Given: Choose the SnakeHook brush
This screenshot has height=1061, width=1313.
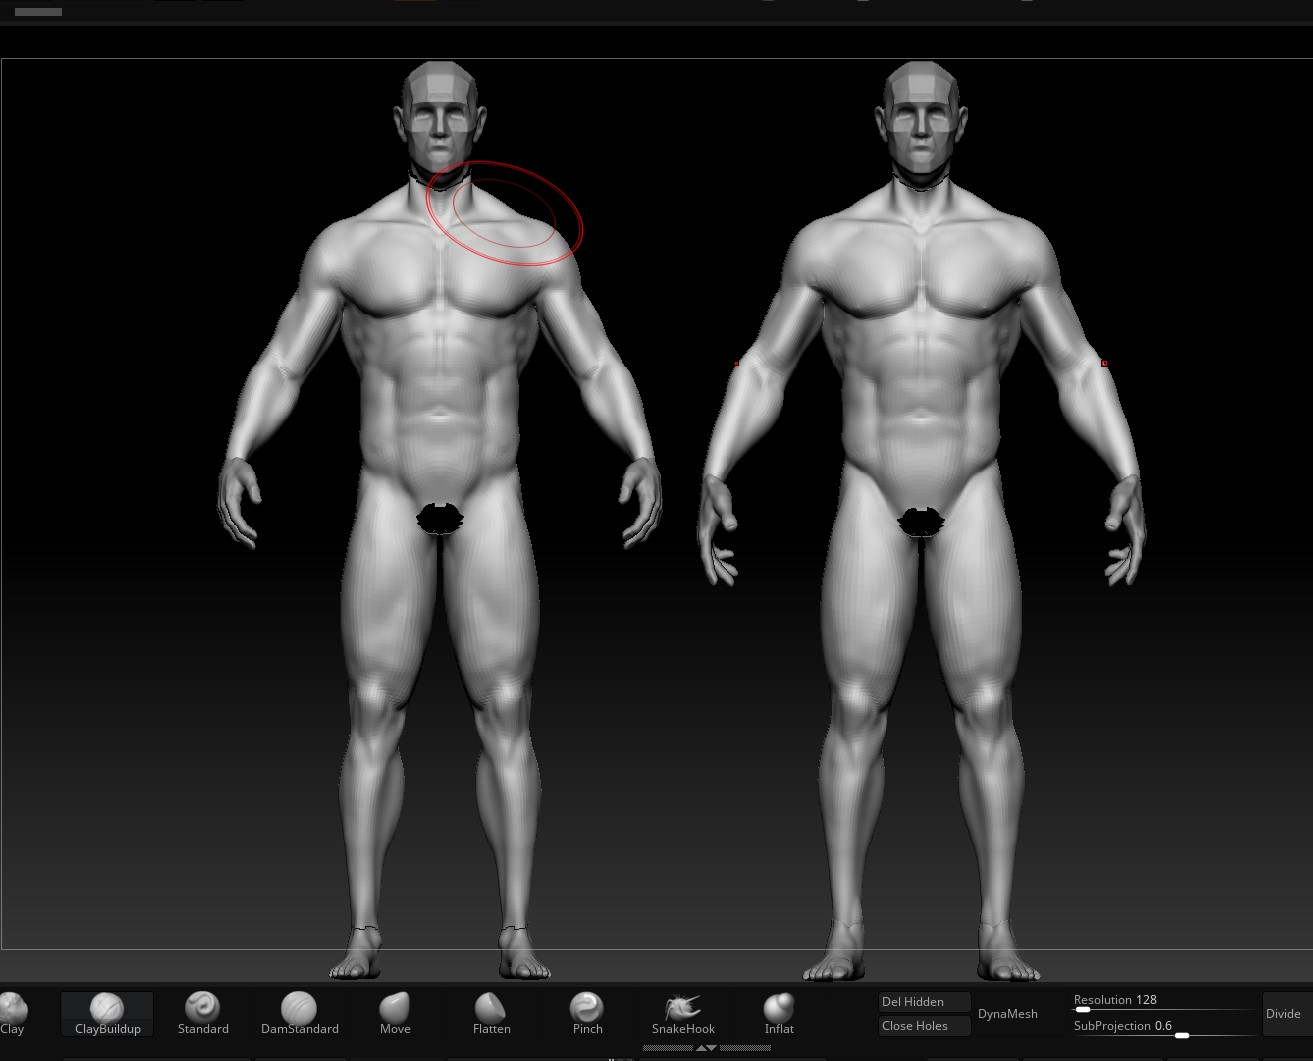Looking at the screenshot, I should [x=683, y=1012].
